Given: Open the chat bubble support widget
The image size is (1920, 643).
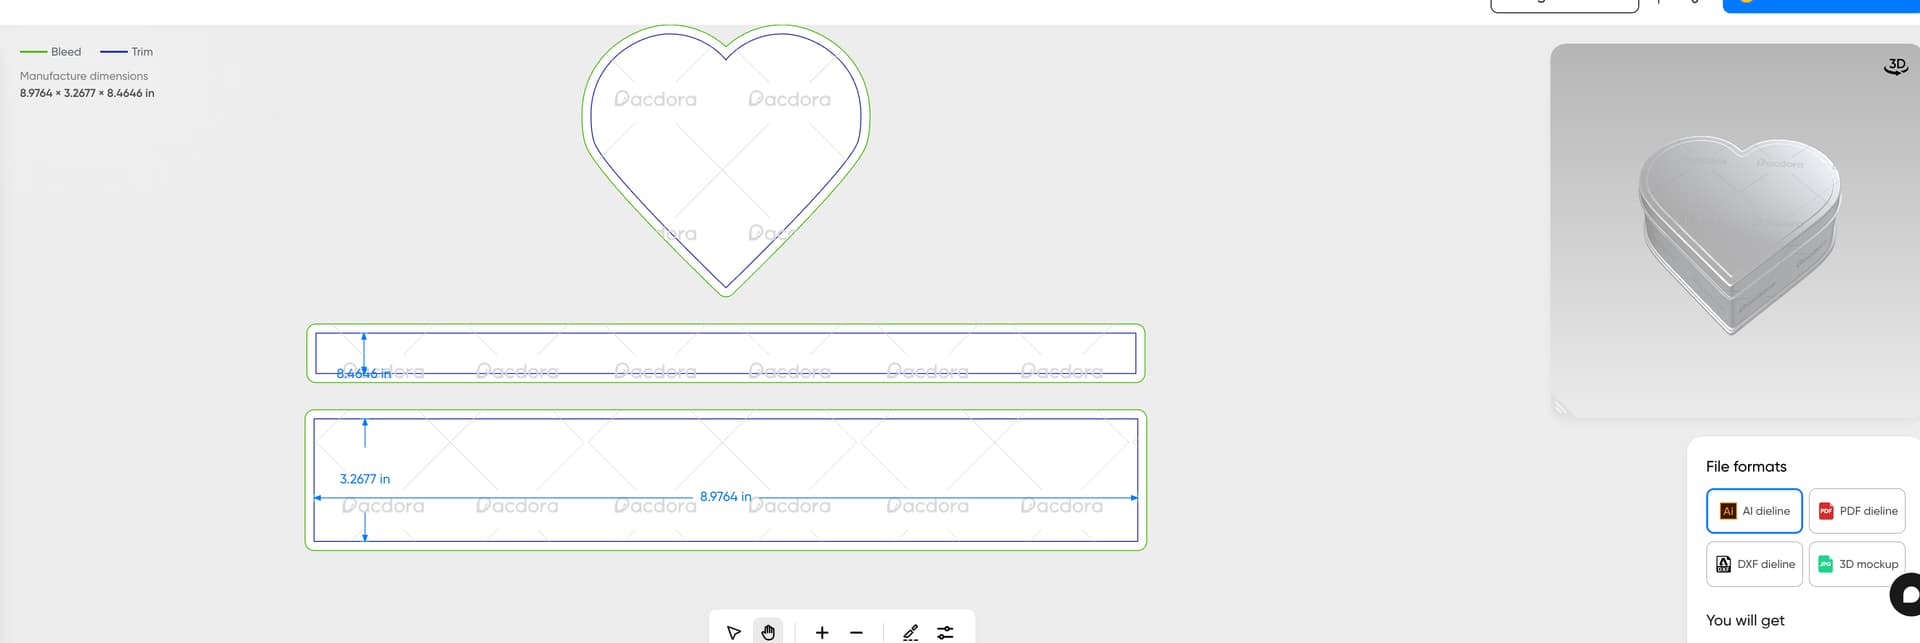Looking at the screenshot, I should tap(1907, 595).
